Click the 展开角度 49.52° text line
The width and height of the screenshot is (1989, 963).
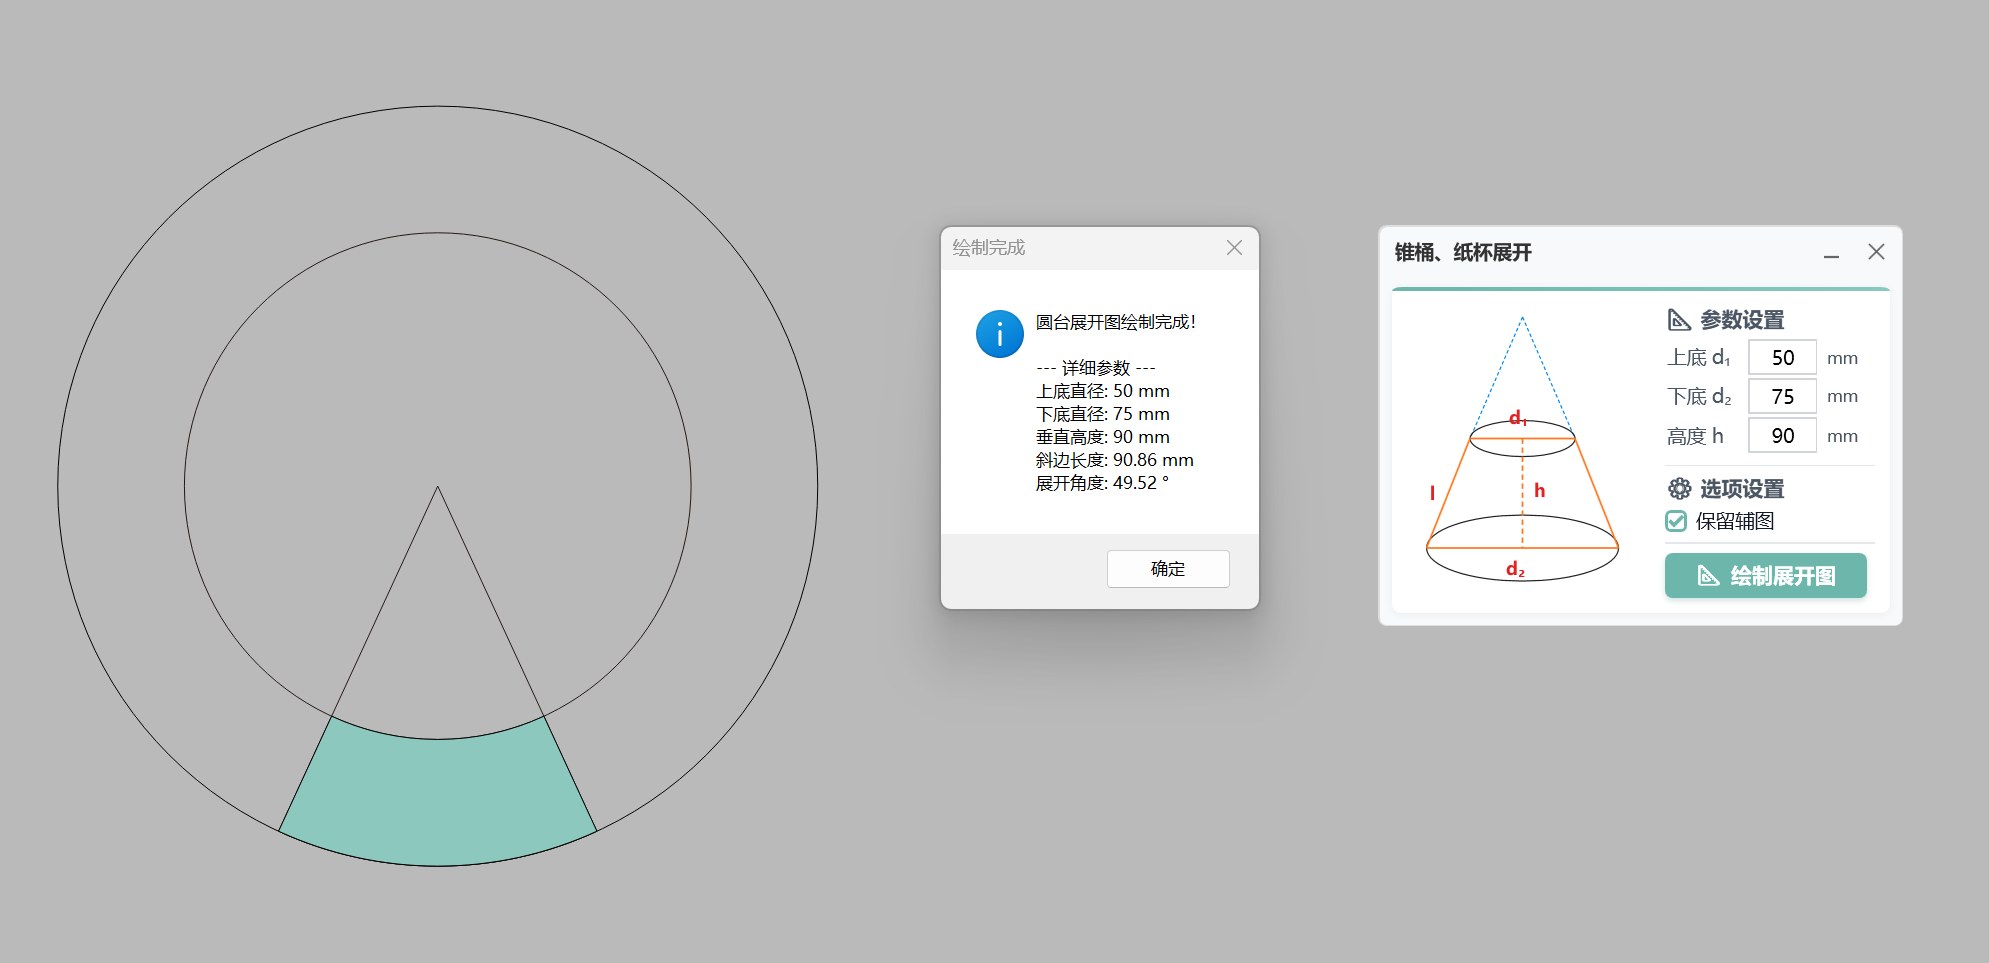[x=1102, y=483]
